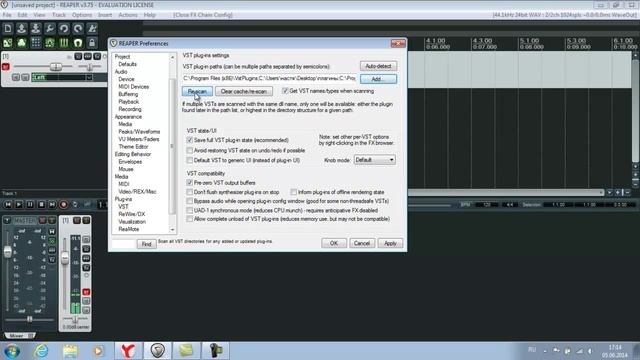This screenshot has height=360, width=640.
Task: Click the transport Play button
Action: point(19,204)
